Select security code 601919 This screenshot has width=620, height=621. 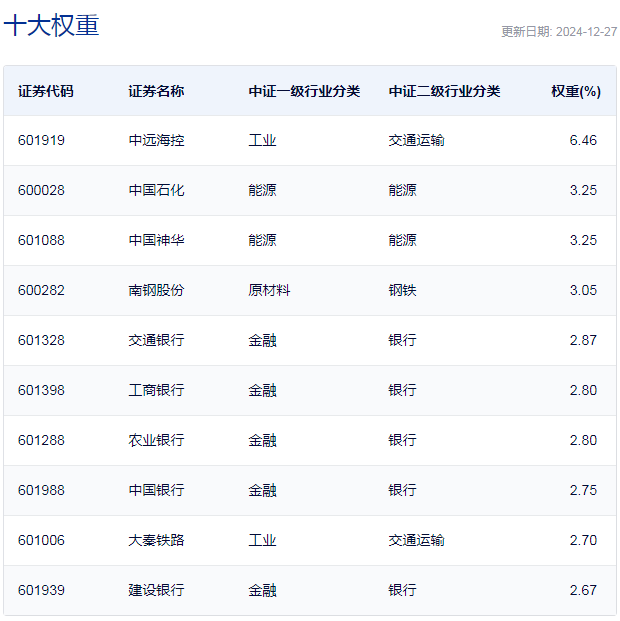coord(41,140)
